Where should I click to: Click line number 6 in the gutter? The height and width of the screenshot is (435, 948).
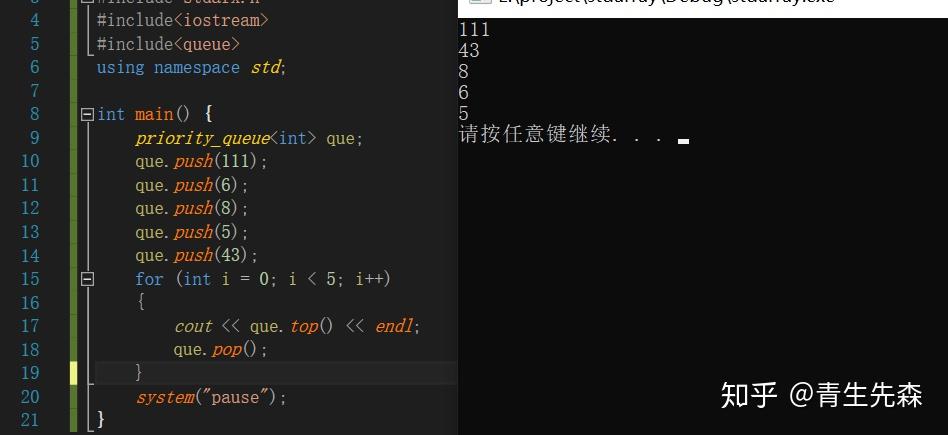[34, 67]
